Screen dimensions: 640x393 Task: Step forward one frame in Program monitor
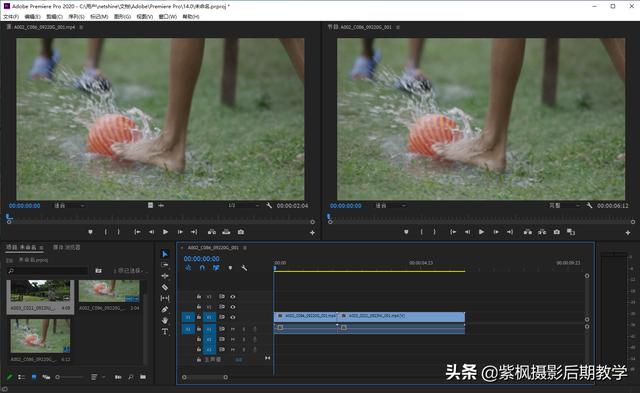pyautogui.click(x=496, y=232)
